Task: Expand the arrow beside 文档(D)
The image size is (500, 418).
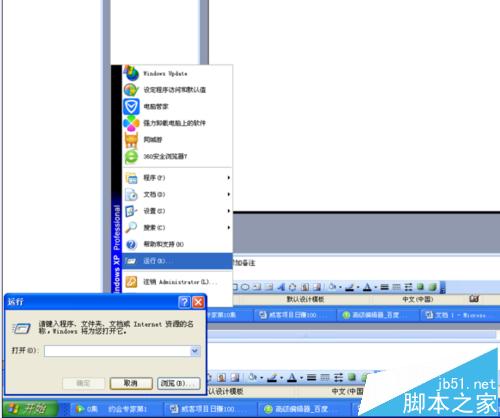Action: pyautogui.click(x=229, y=194)
